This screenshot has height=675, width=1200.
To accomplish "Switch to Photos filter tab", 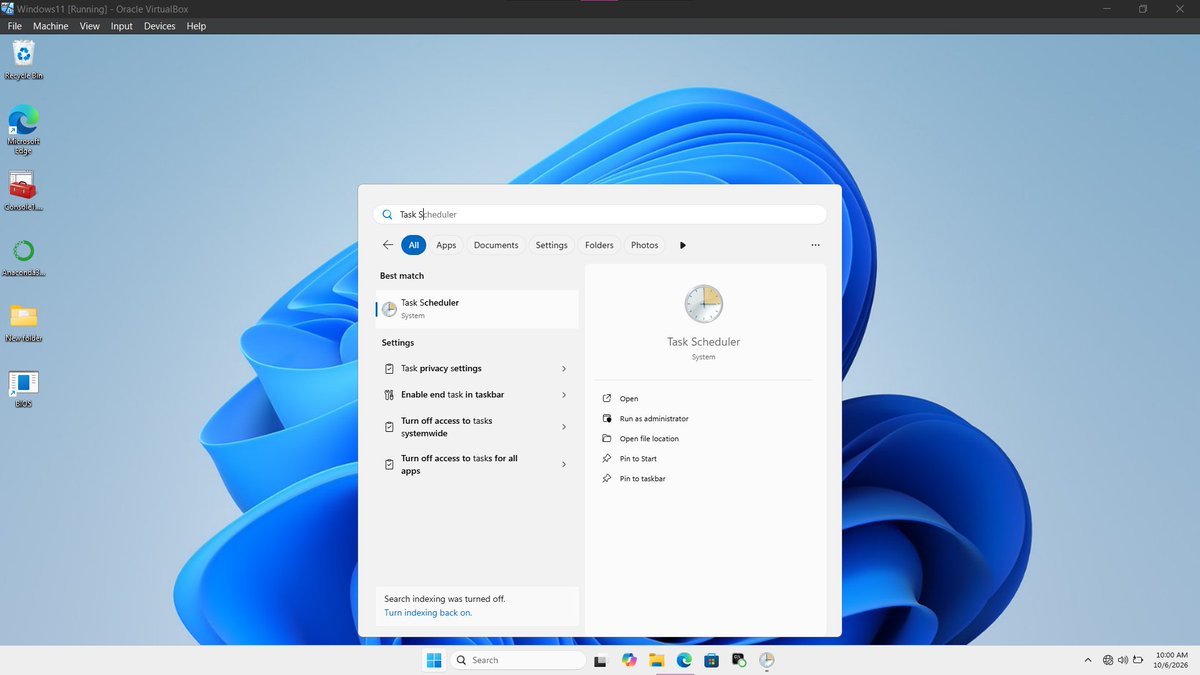I will tap(645, 245).
